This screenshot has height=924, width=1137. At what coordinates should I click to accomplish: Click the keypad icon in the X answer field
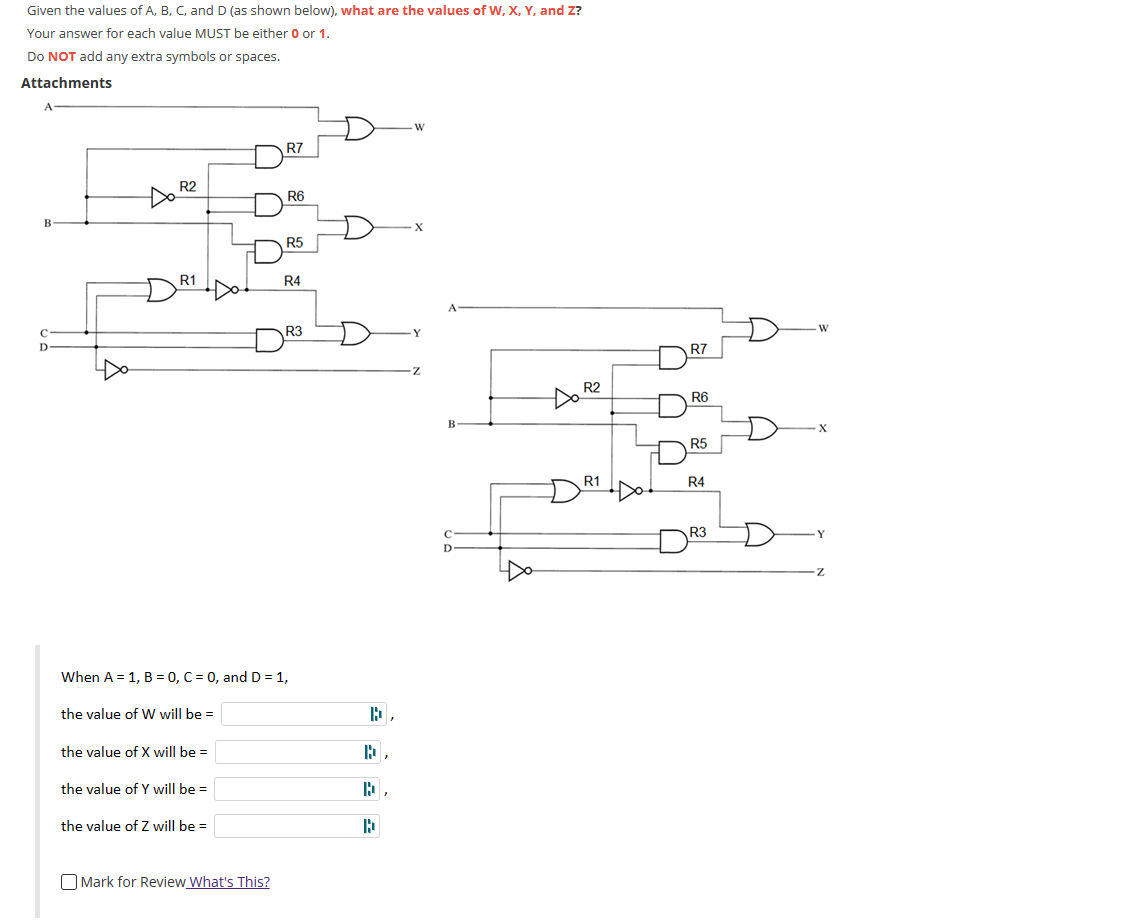[369, 751]
